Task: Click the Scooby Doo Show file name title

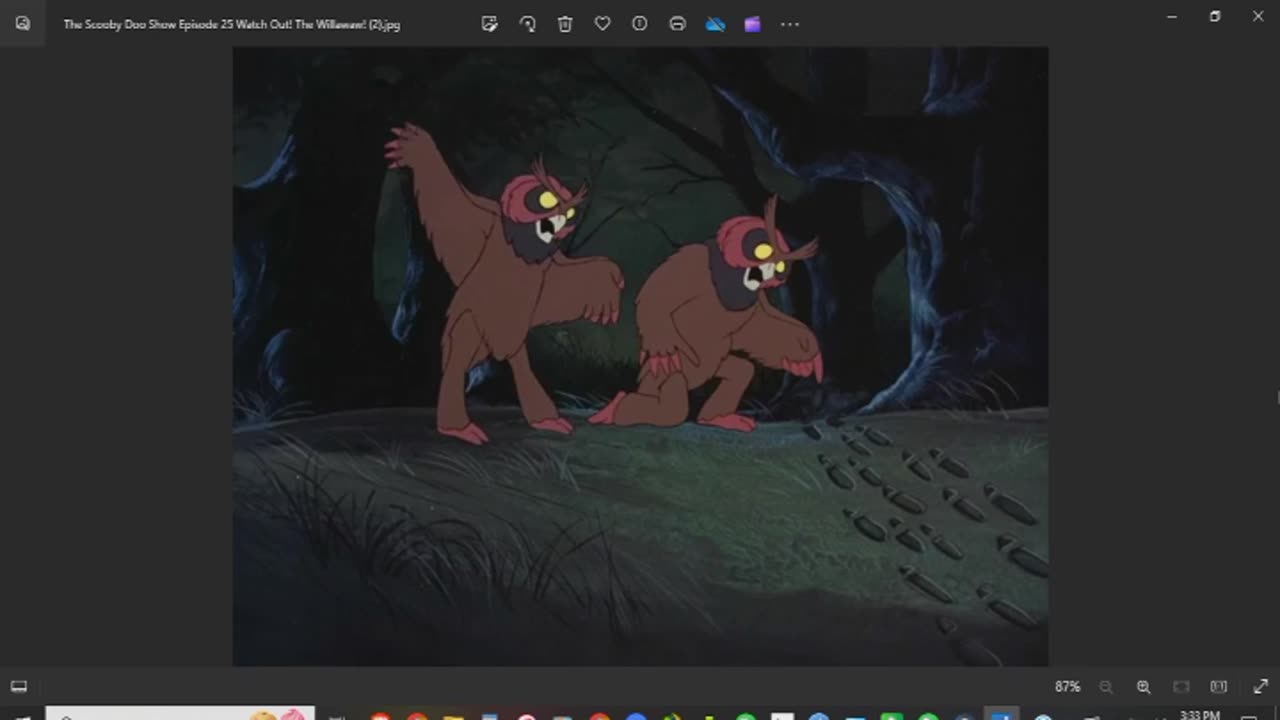Action: [232, 24]
